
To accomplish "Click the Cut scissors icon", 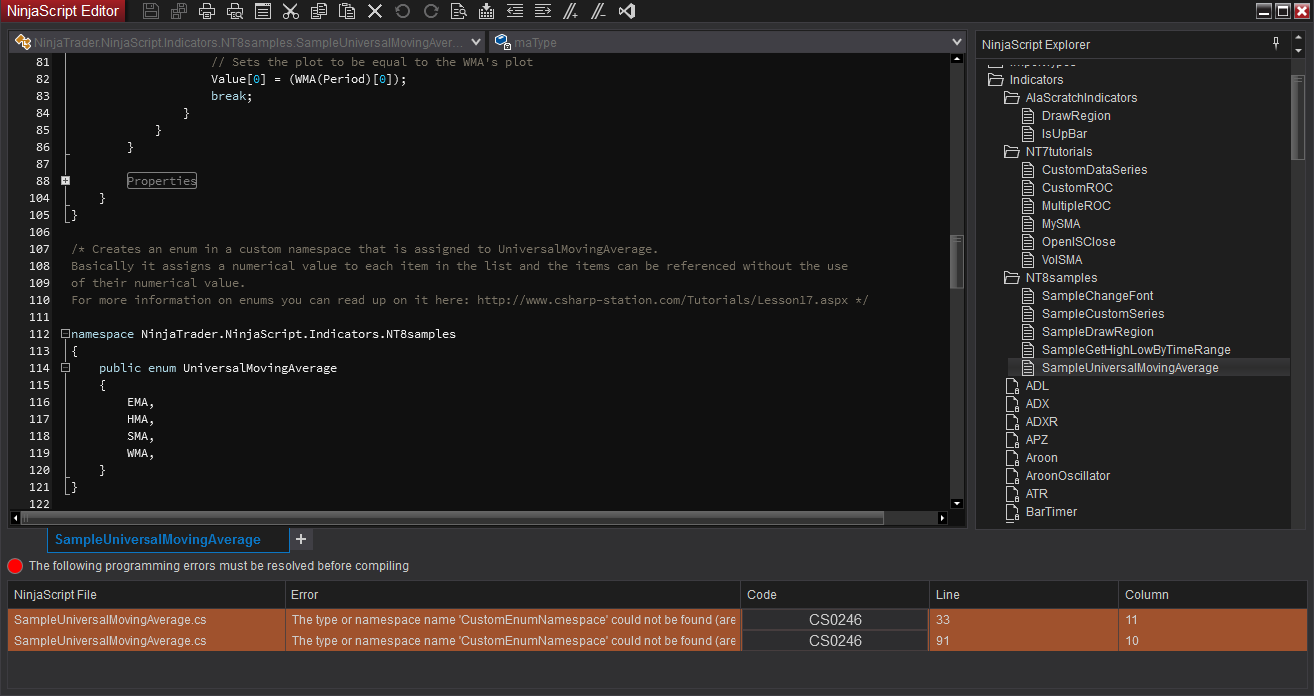I will (291, 11).
